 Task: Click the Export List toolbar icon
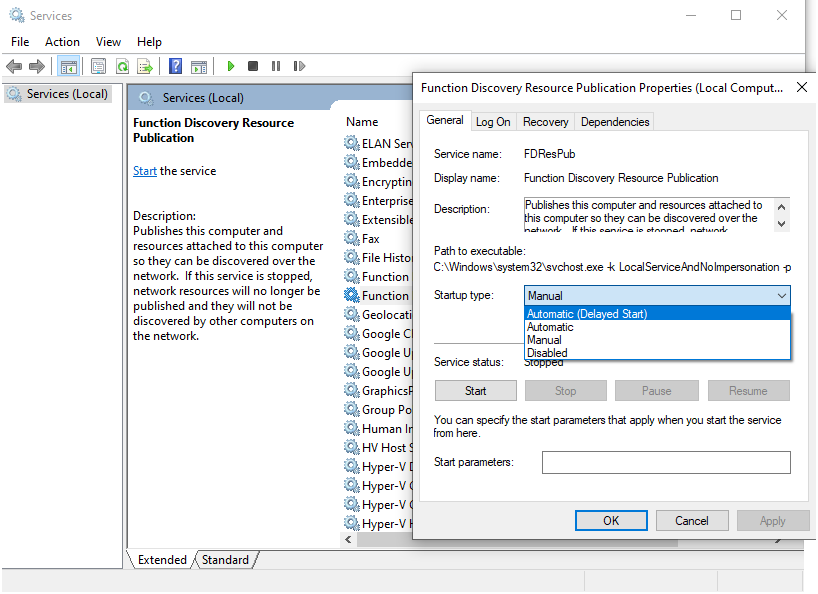(145, 66)
